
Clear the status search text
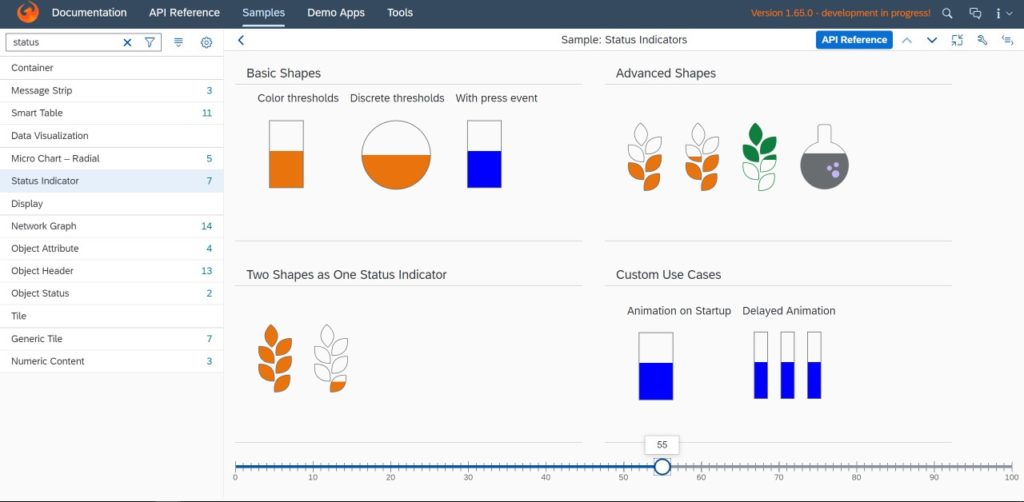click(127, 42)
